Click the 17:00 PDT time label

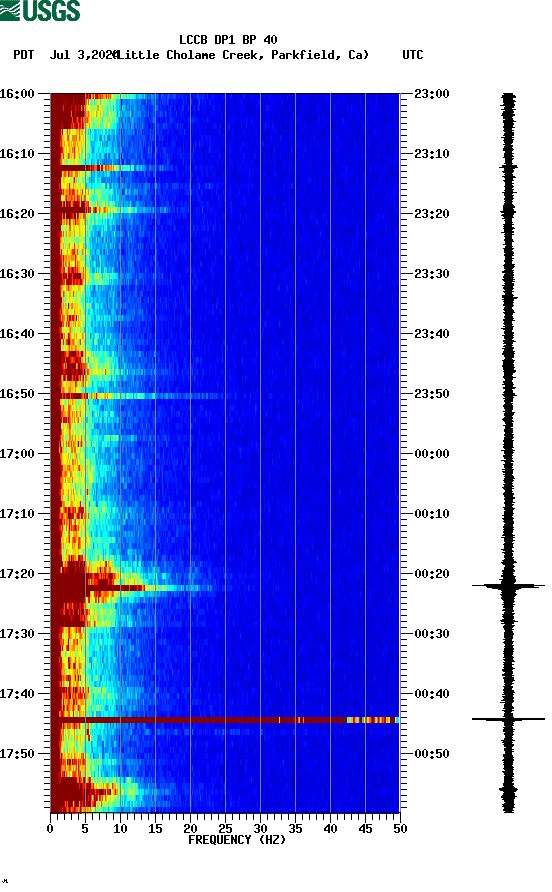pos(17,454)
